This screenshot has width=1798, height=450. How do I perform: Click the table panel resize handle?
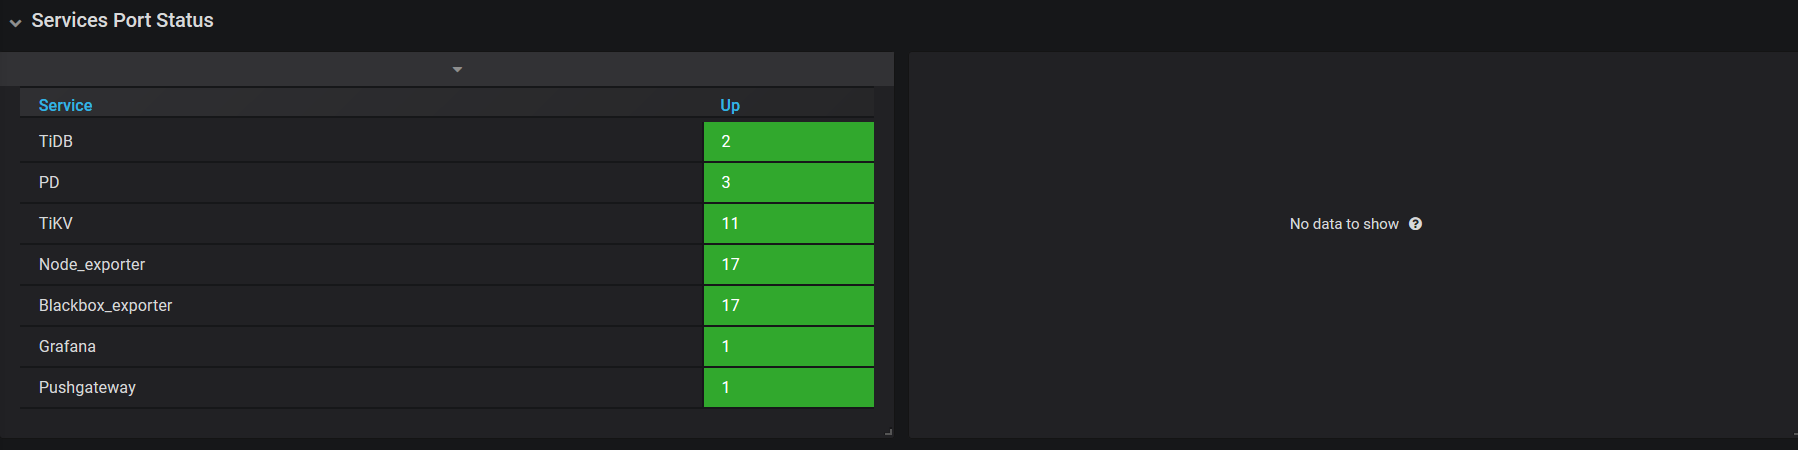(888, 432)
